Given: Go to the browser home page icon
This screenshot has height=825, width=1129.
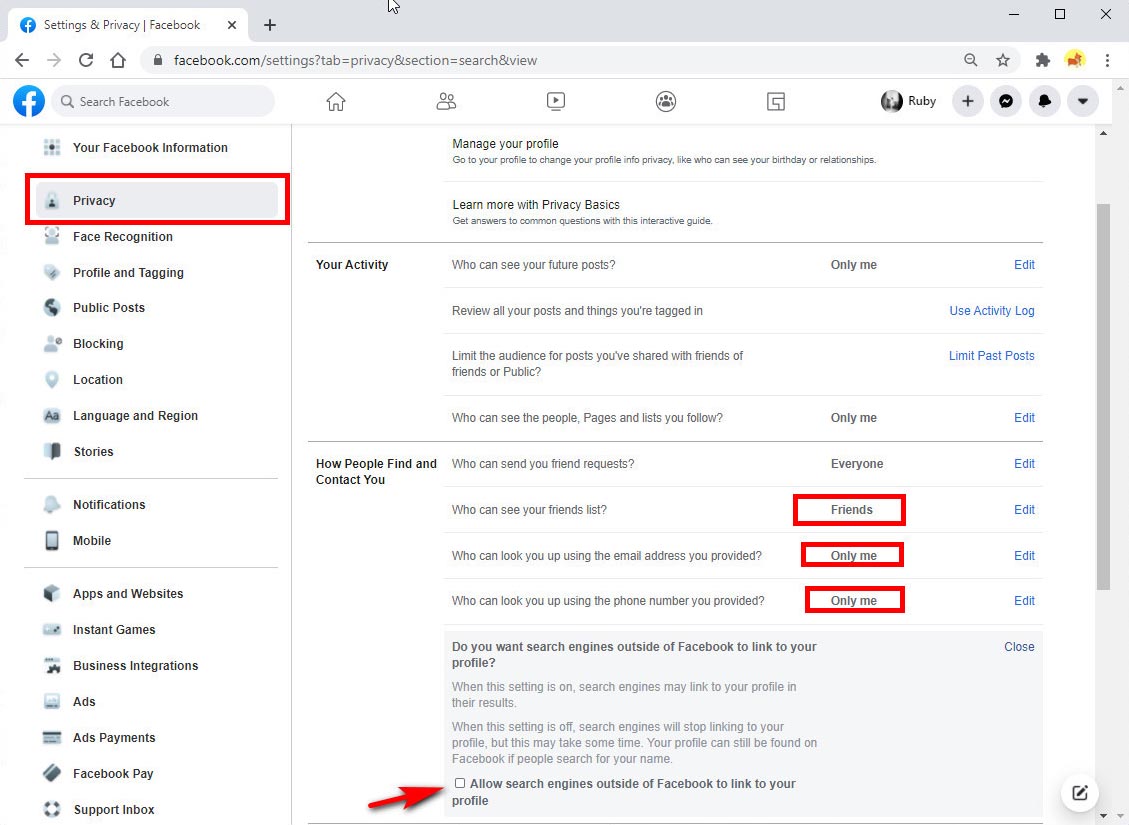Looking at the screenshot, I should [x=118, y=60].
